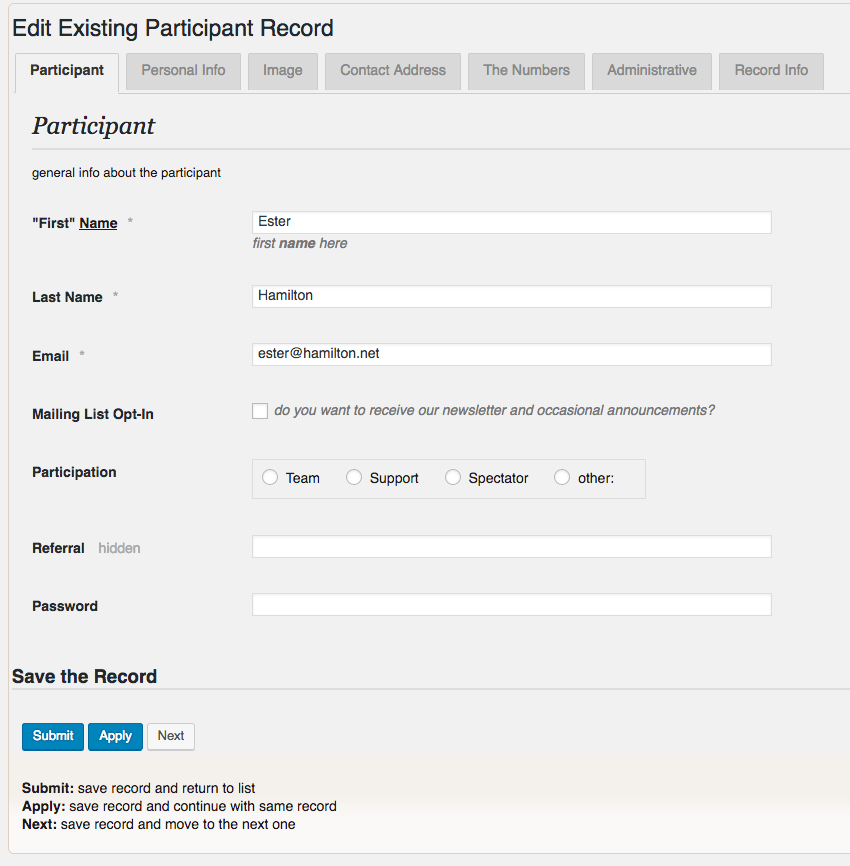Open the Record Info tab
This screenshot has height=866, width=850.
pyautogui.click(x=770, y=70)
